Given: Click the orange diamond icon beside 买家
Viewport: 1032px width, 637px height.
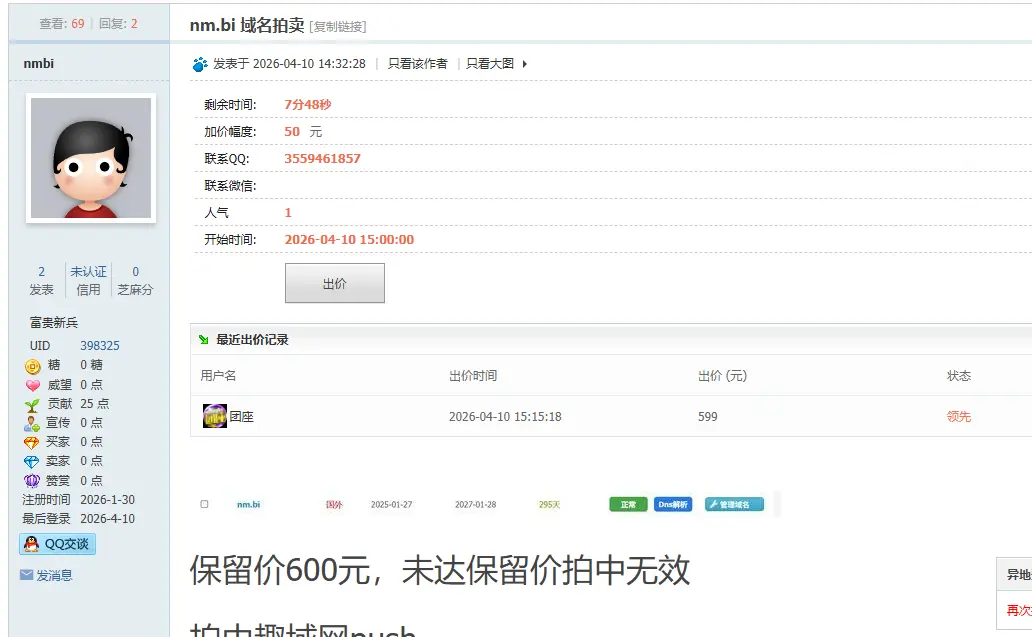Looking at the screenshot, I should pyautogui.click(x=32, y=443).
